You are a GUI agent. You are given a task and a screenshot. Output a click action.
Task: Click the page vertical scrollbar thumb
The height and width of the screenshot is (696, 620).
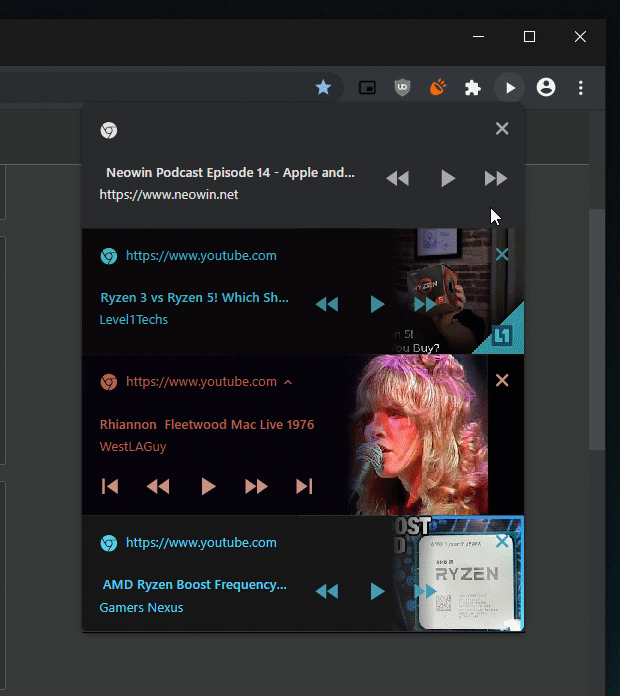coord(597,329)
